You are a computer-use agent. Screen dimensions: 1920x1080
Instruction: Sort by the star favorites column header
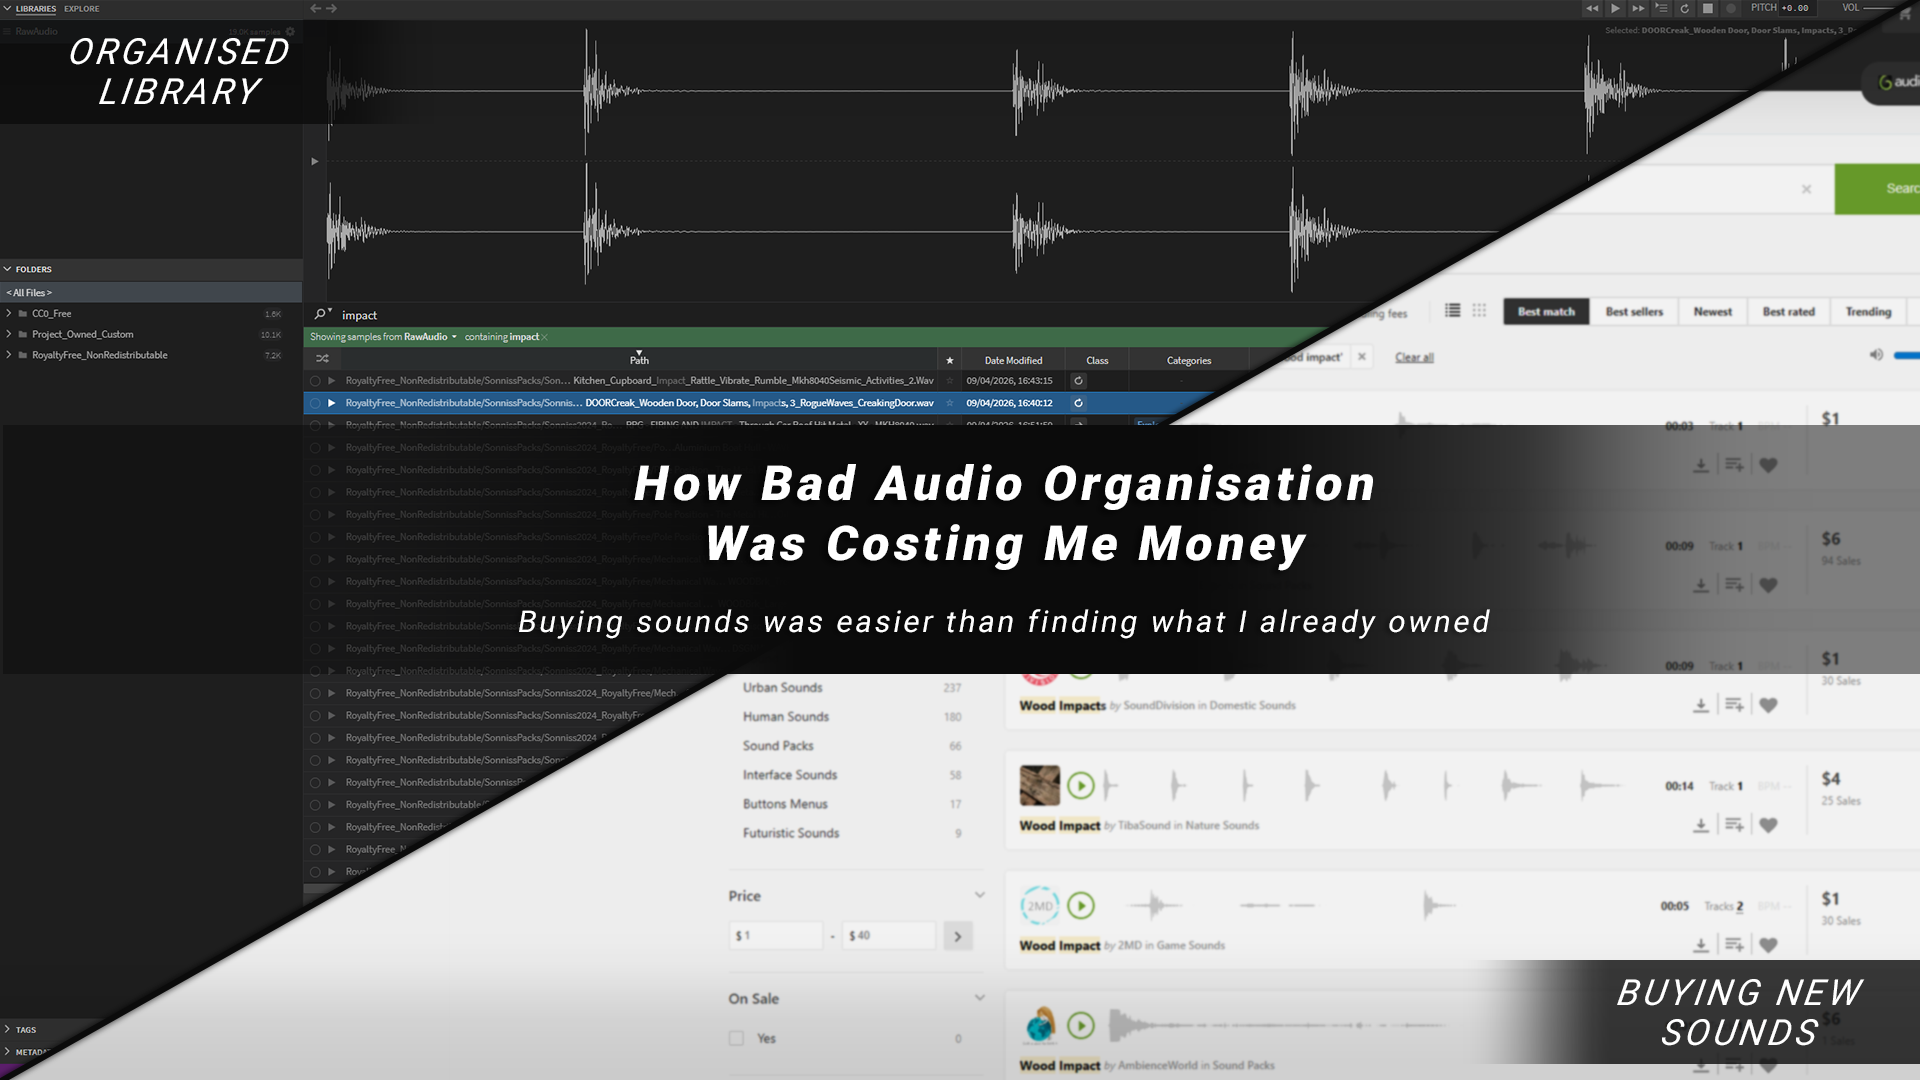[x=949, y=360]
